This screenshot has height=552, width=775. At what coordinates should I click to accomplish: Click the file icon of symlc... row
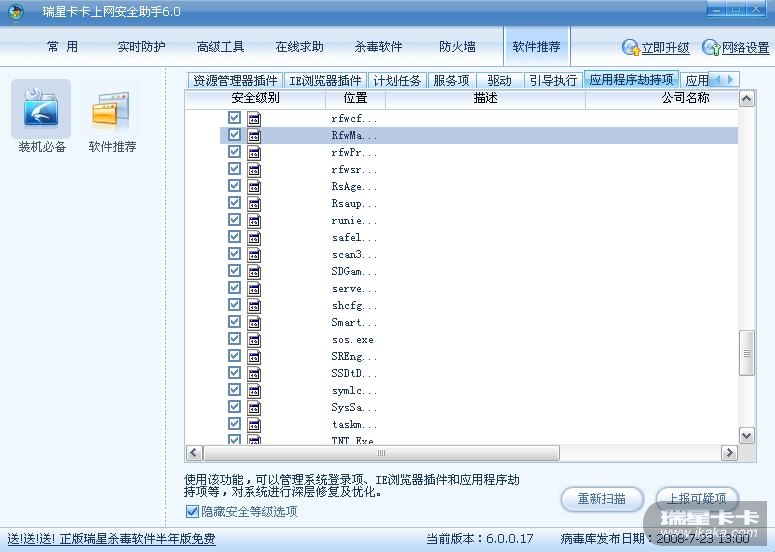[254, 390]
